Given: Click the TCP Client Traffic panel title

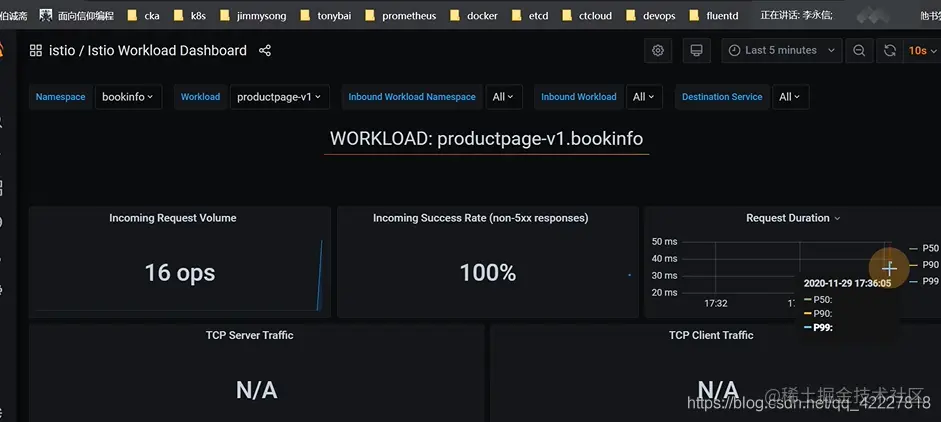Looking at the screenshot, I should point(711,335).
